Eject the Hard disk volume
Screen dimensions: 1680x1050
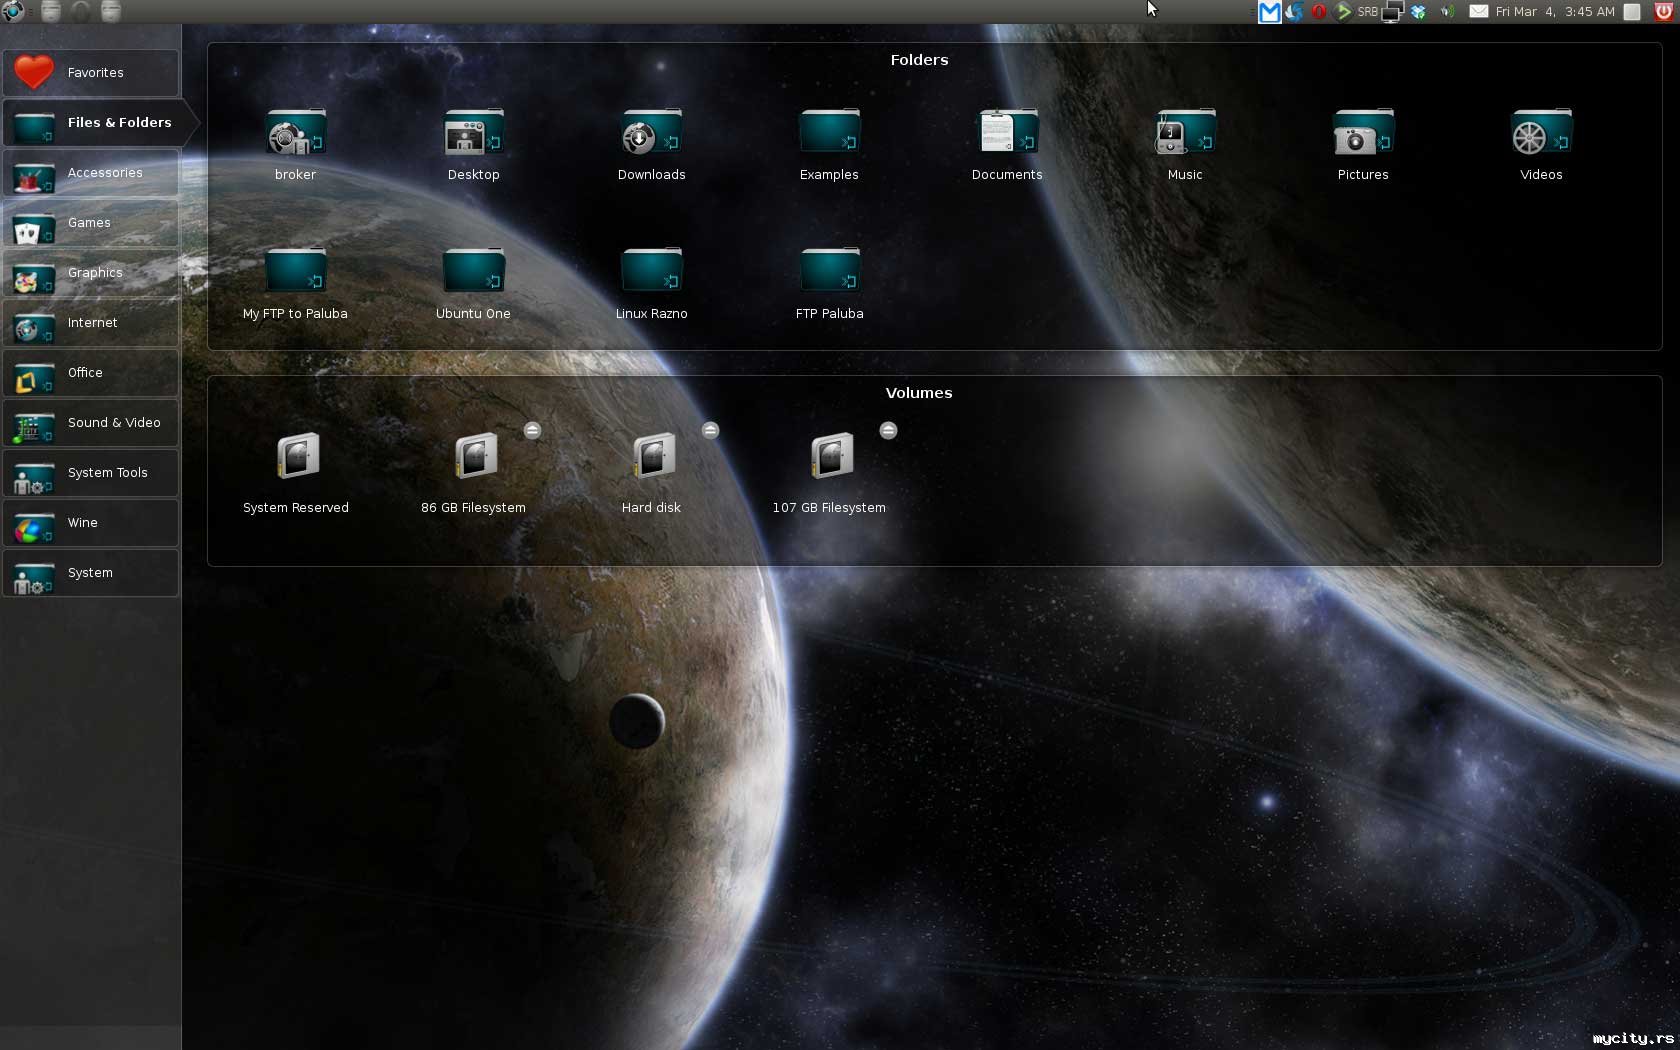click(710, 430)
